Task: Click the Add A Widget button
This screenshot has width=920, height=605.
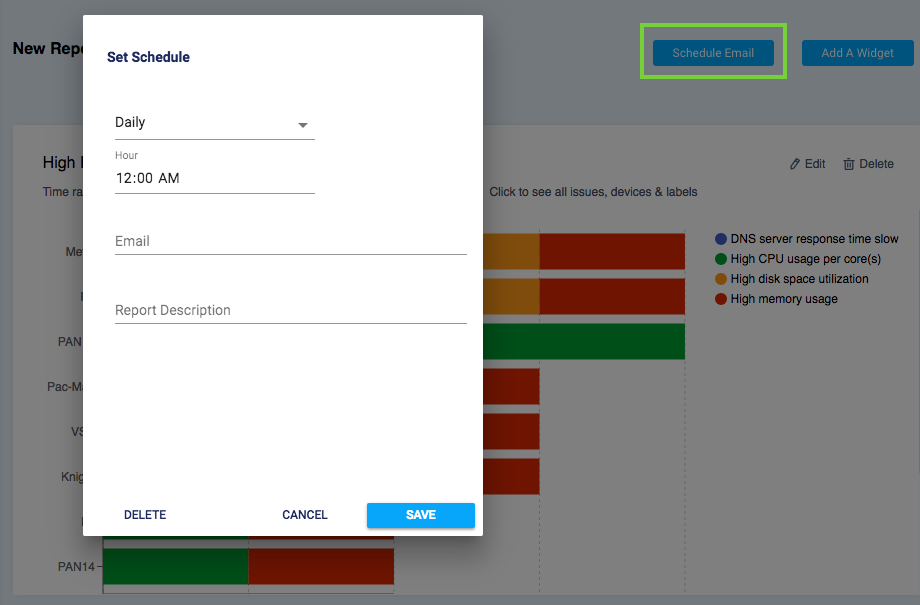Action: tap(857, 53)
